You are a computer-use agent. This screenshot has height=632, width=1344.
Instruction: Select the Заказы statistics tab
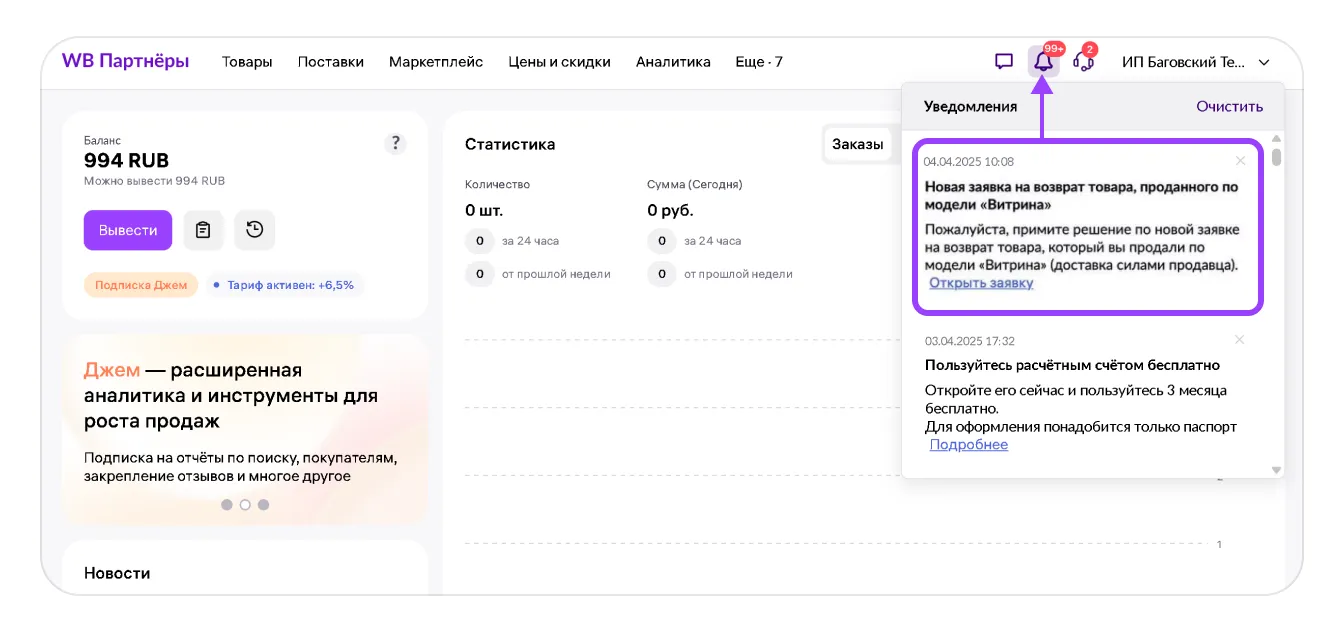857,144
